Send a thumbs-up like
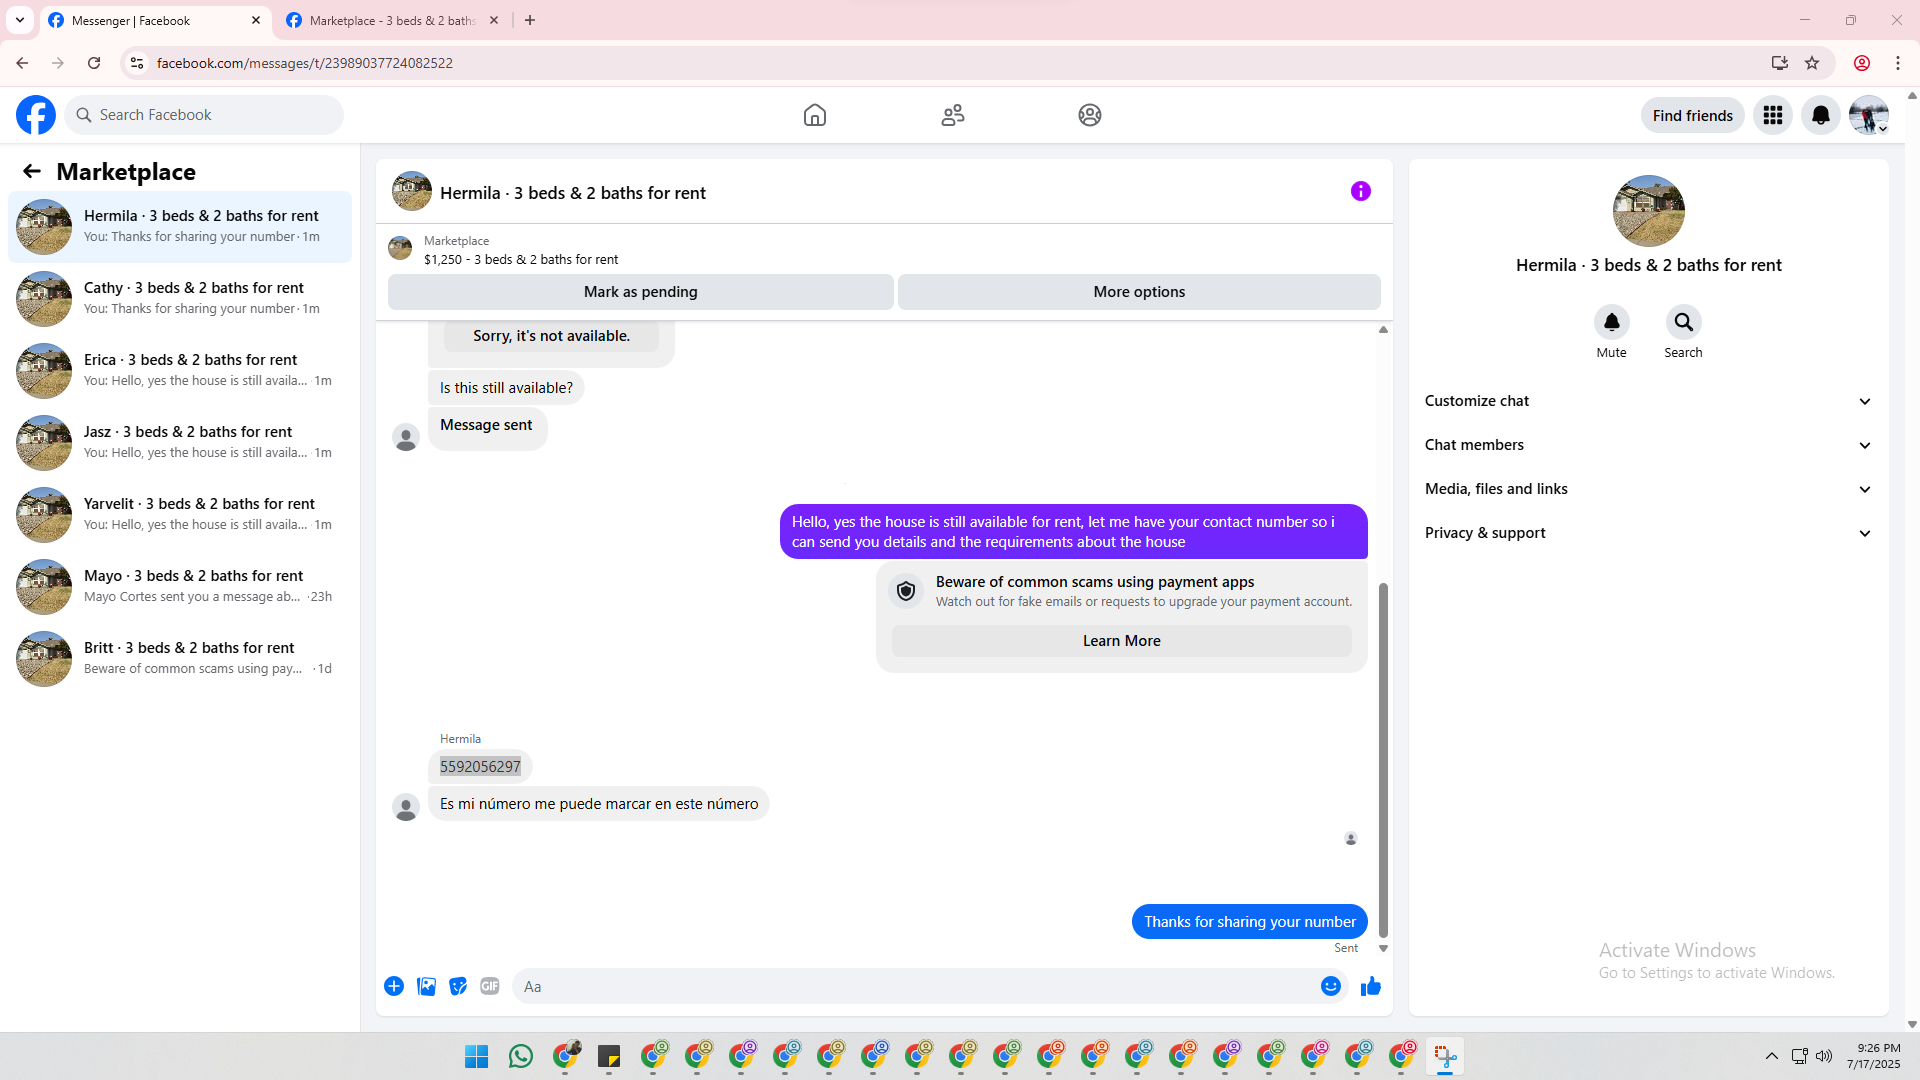The height and width of the screenshot is (1080, 1920). tap(1371, 986)
